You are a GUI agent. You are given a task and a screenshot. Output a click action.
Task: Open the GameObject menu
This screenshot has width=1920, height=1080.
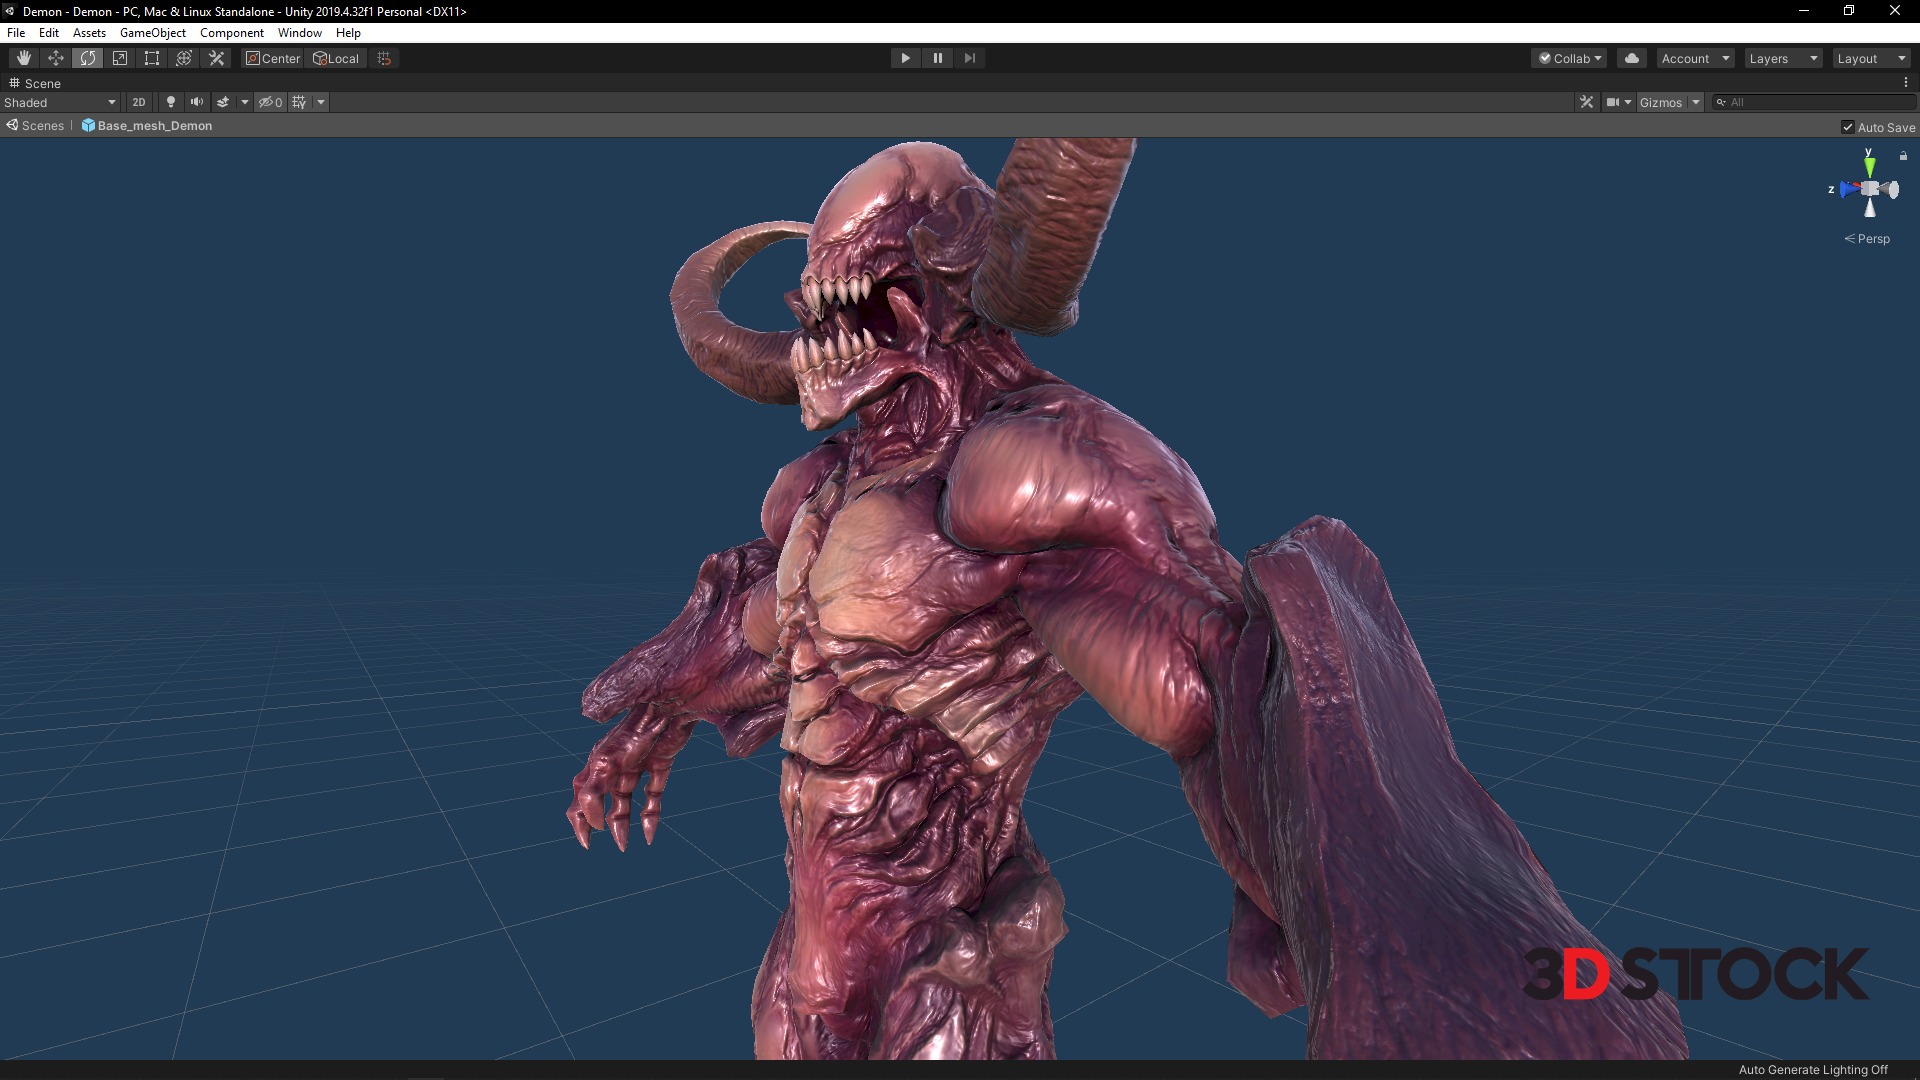tap(152, 33)
